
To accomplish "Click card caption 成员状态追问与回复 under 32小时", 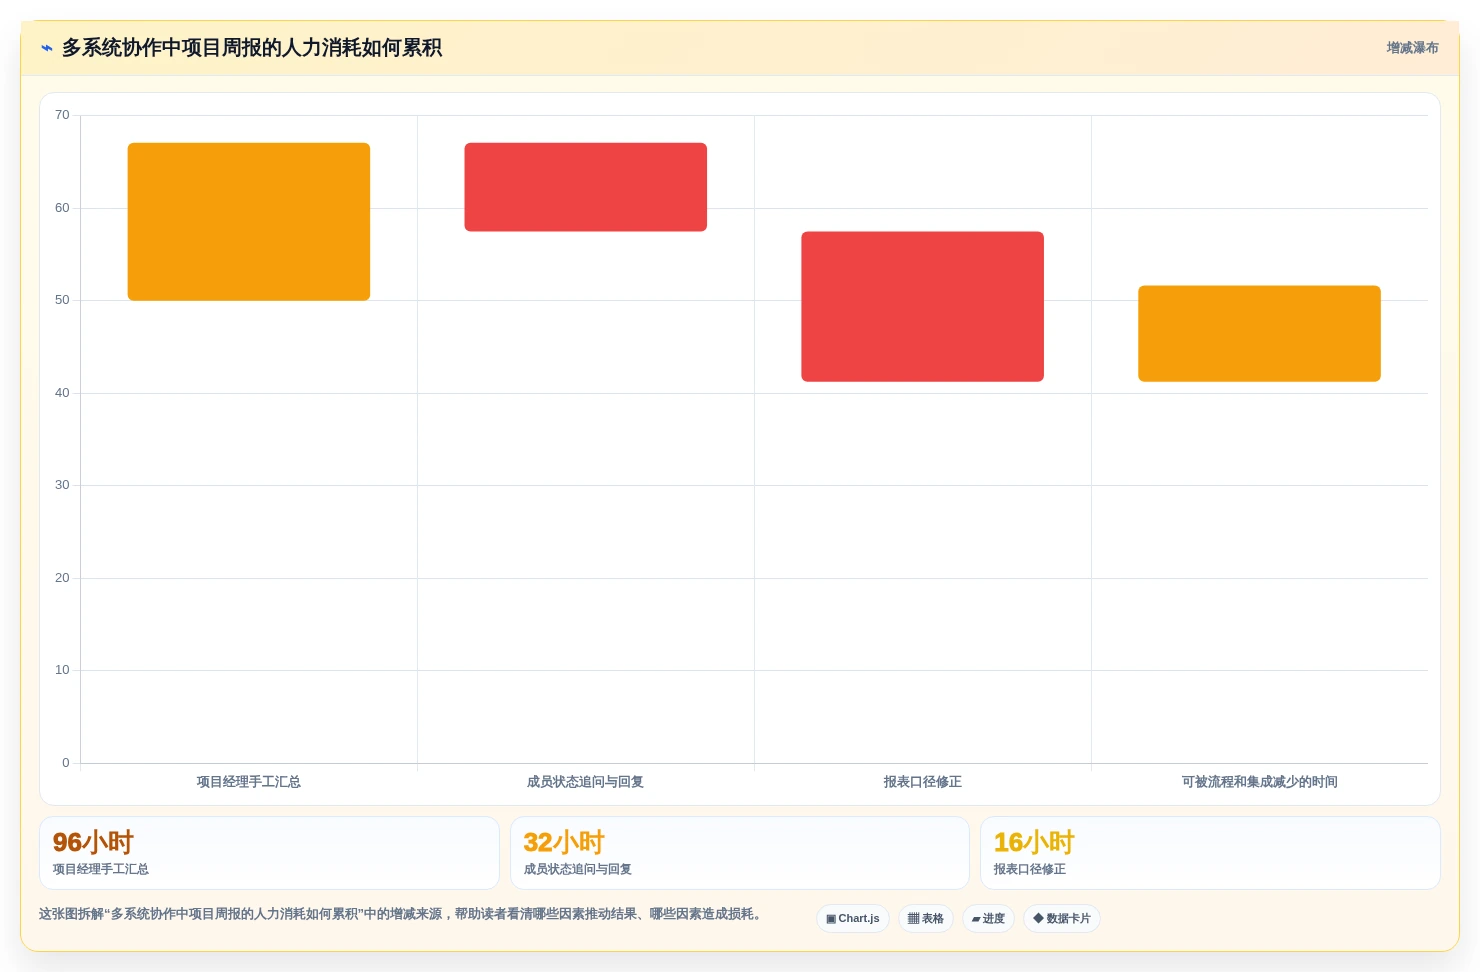I will (x=577, y=869).
